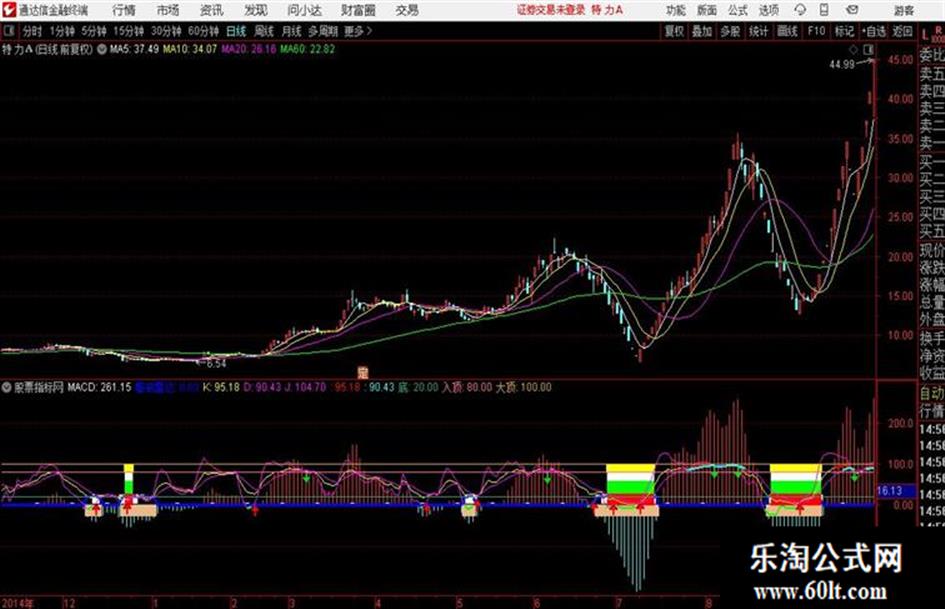Toggle the left panel icon beside 分时
Viewport: 945px width, 609px height.
click(8, 31)
